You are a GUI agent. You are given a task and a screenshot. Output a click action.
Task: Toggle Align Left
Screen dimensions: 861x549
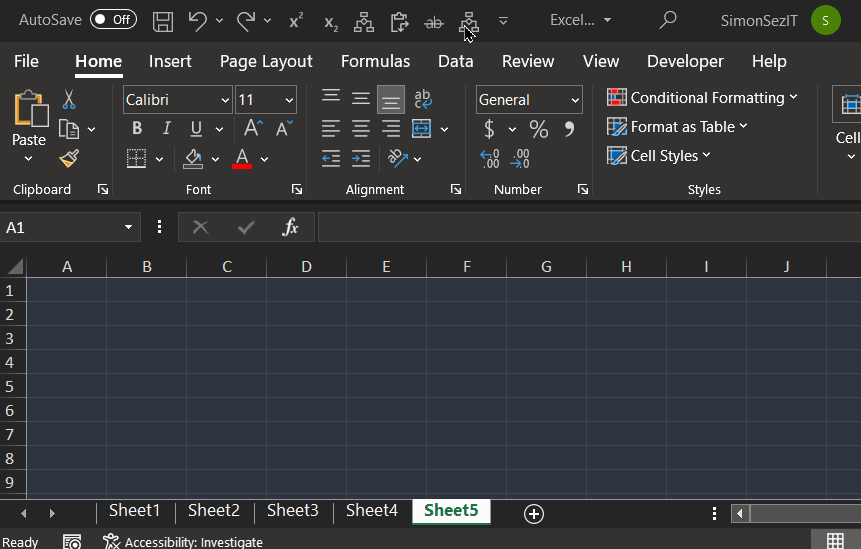click(331, 129)
